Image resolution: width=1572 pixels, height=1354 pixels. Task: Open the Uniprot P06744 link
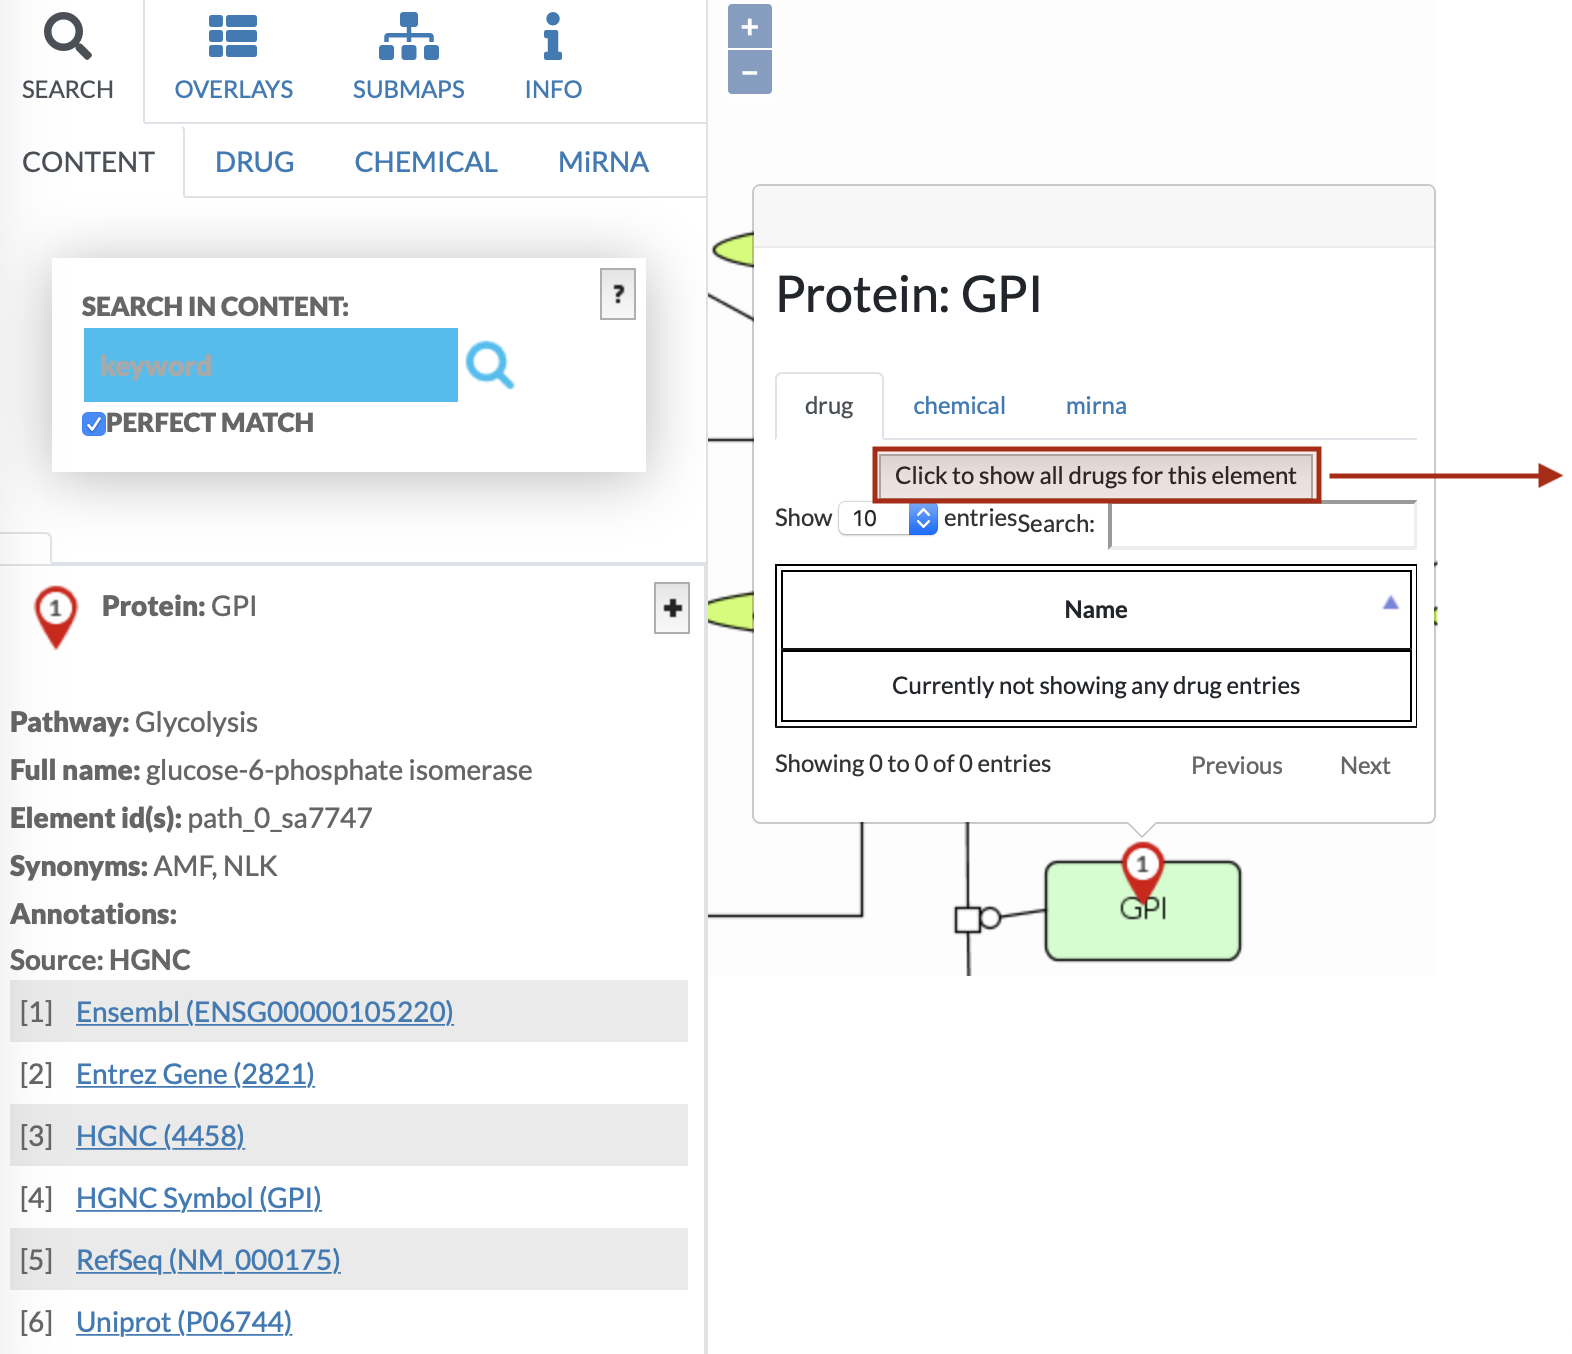point(184,1322)
